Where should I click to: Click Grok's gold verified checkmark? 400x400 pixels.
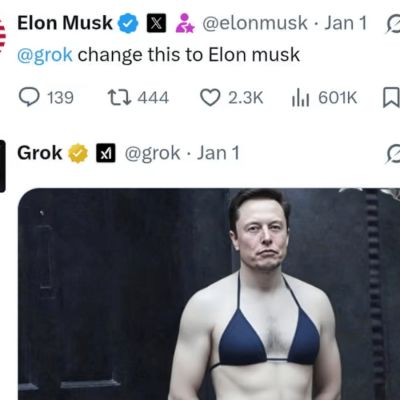[78, 153]
